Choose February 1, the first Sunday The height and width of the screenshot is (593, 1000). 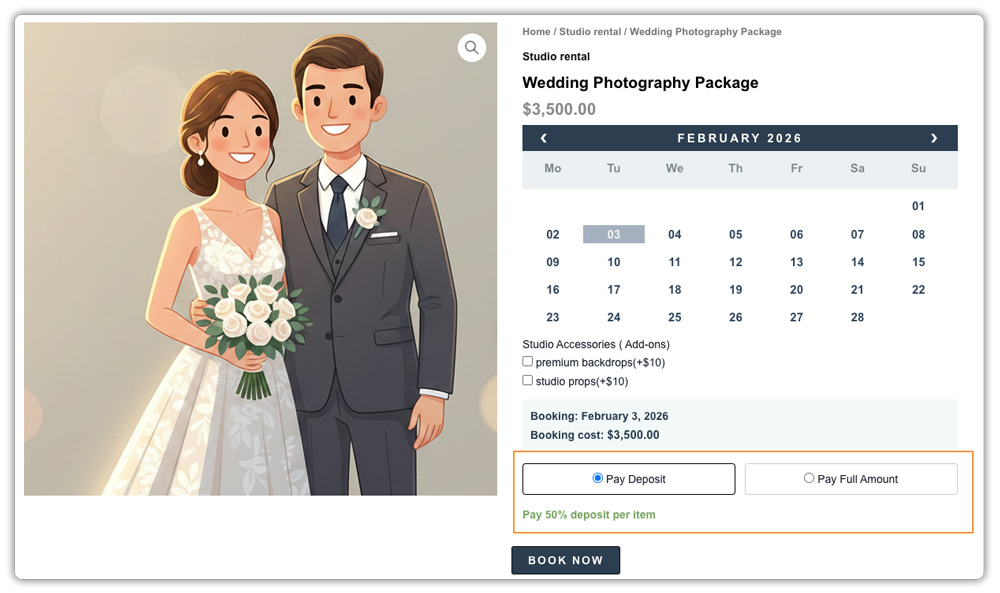click(918, 206)
